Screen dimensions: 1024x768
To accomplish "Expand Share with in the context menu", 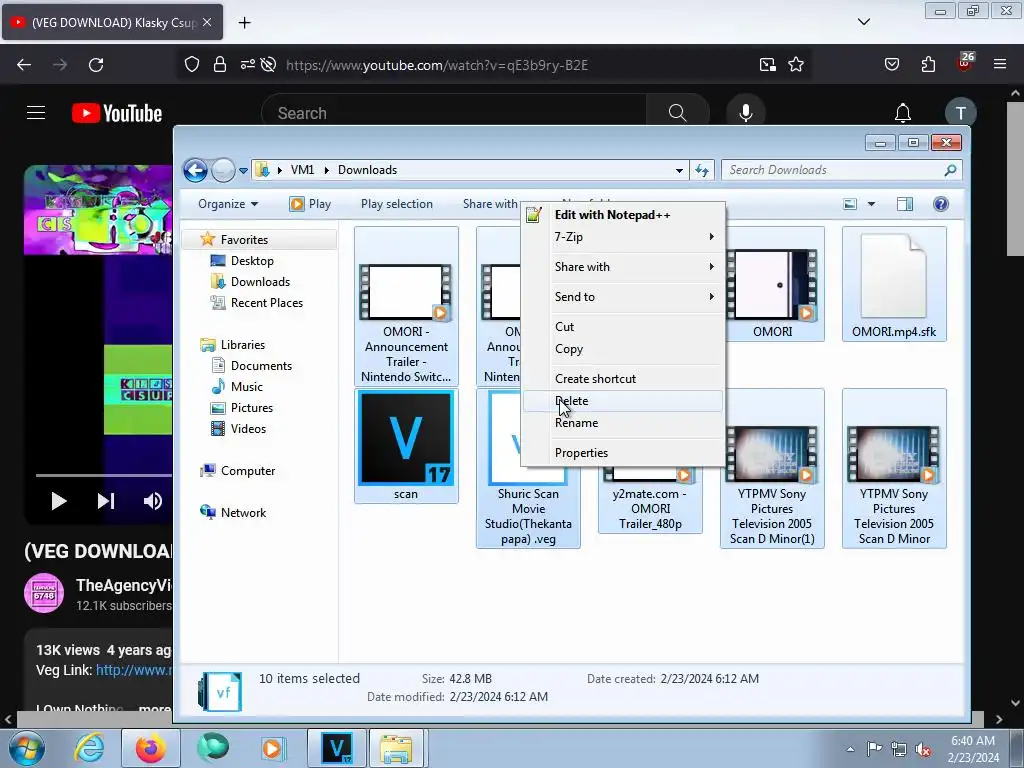I will pyautogui.click(x=623, y=266).
